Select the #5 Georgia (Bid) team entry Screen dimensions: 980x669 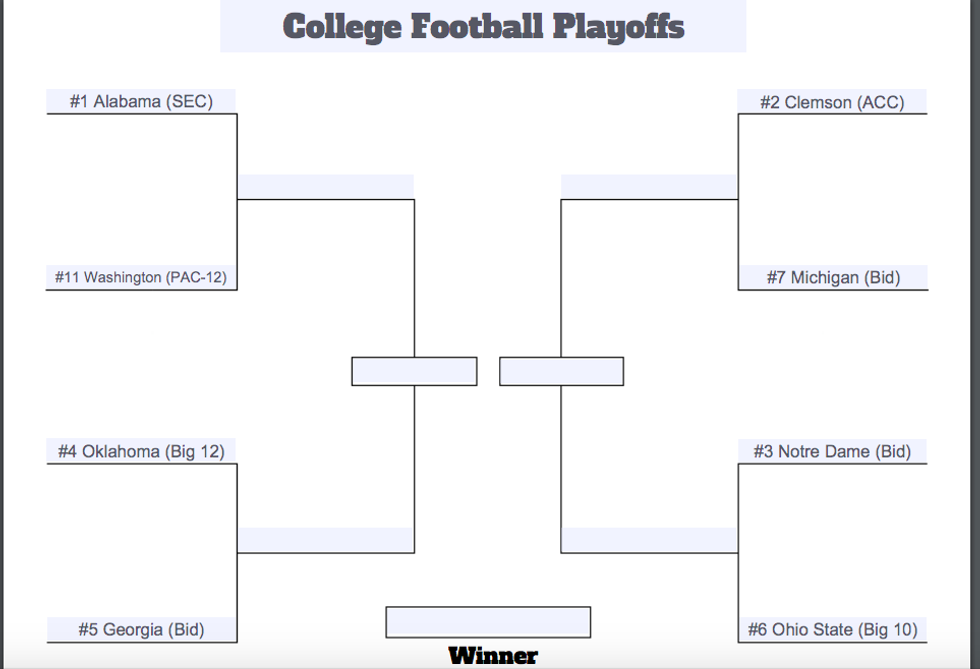pos(141,629)
